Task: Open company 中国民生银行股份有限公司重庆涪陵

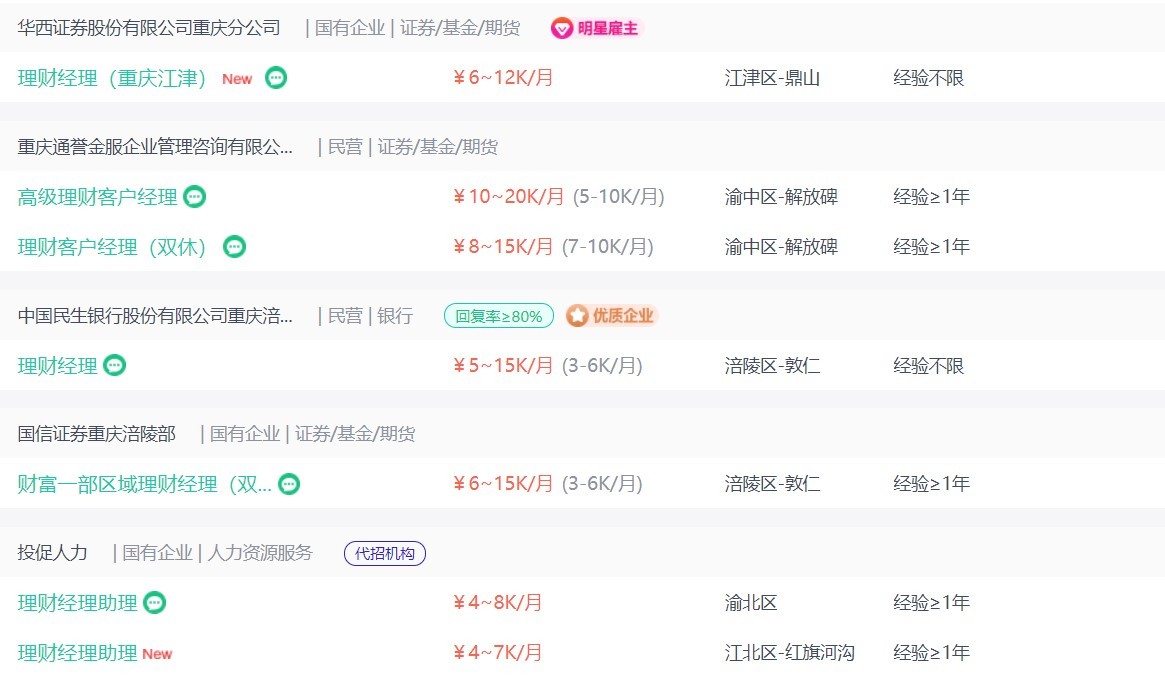Action: click(x=155, y=316)
